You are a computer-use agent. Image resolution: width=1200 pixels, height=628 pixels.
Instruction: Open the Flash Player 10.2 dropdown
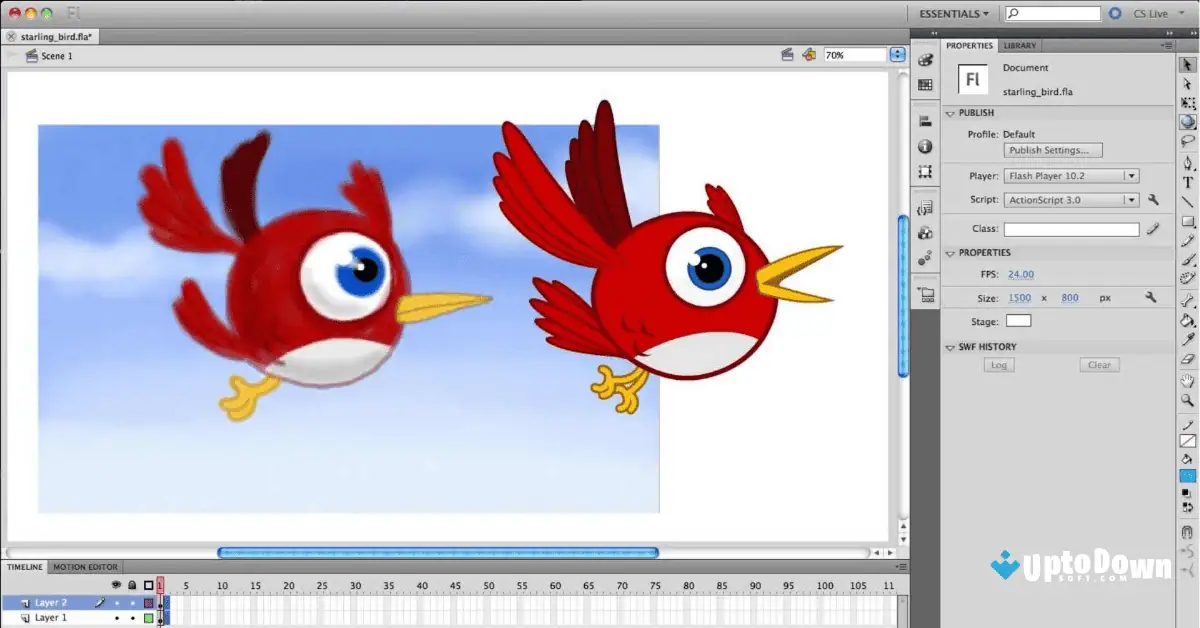[1132, 175]
